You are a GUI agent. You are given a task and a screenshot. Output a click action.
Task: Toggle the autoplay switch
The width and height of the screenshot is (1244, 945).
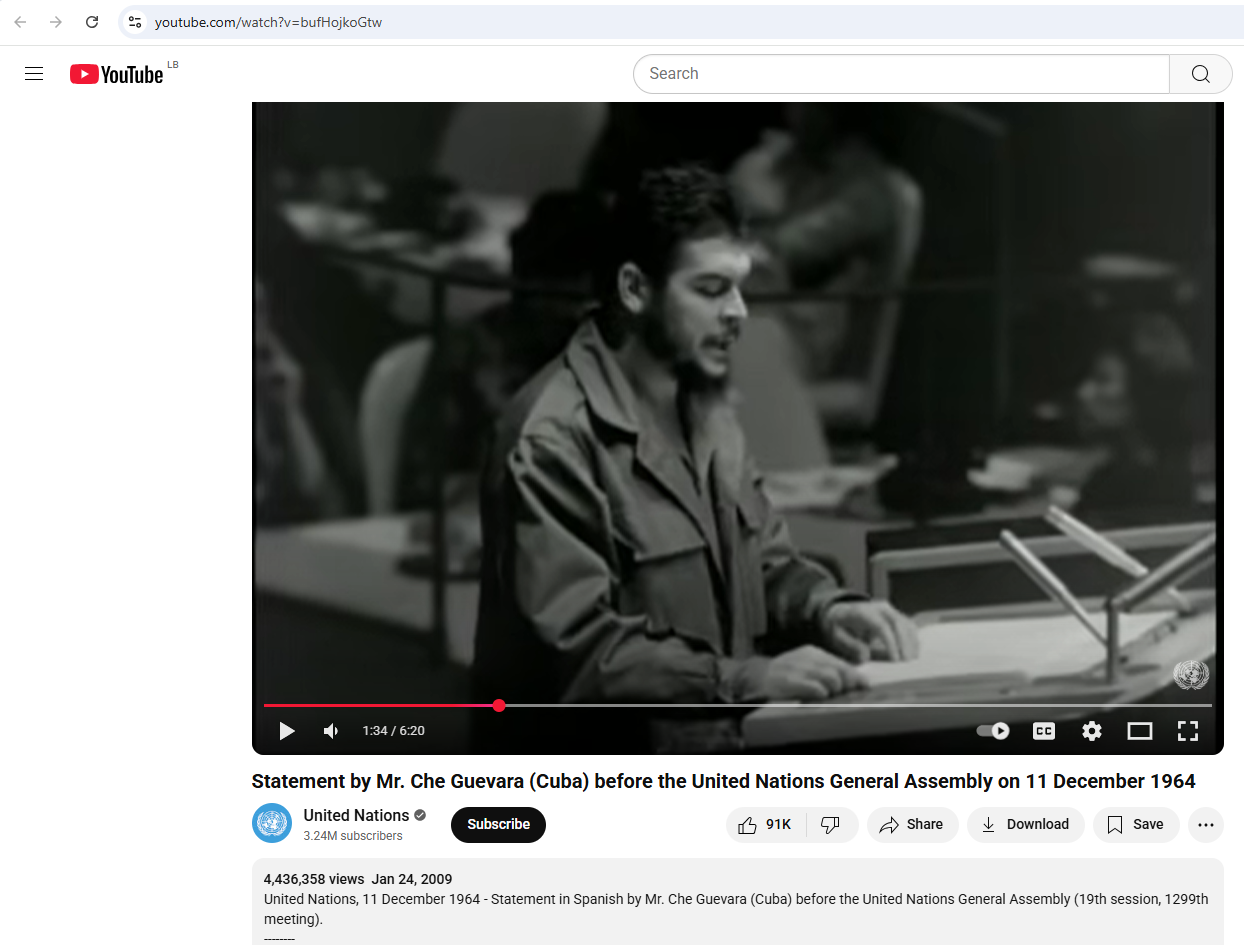tap(993, 731)
